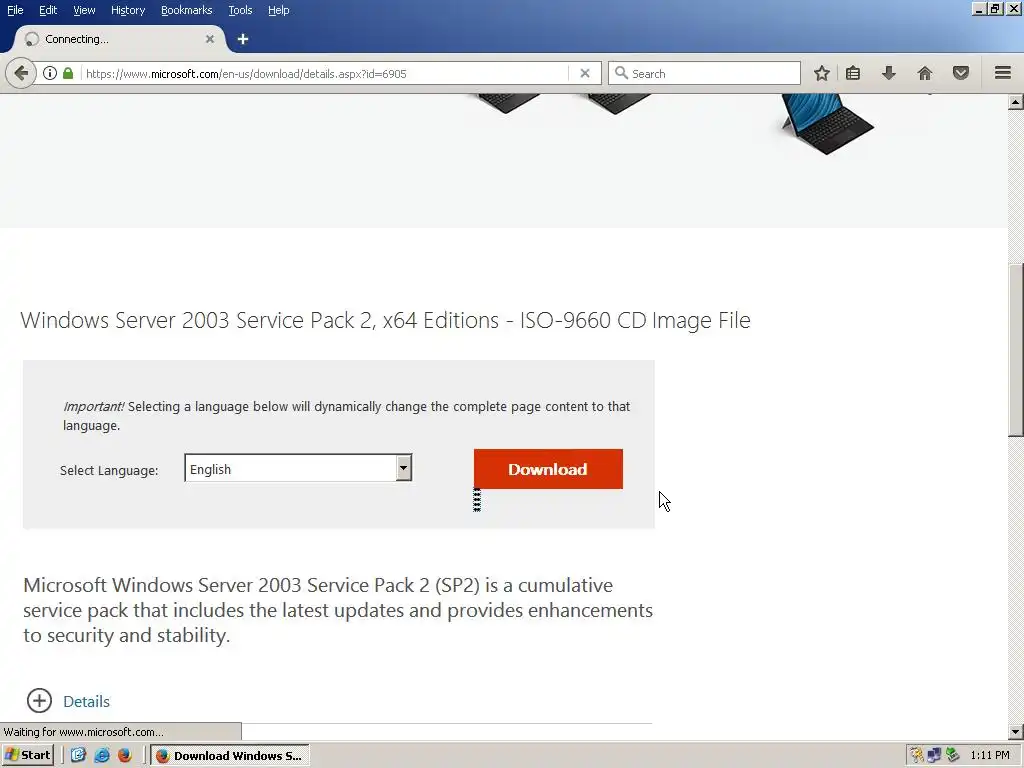Click 'Waiting for www.microsoft.com...' status text
Screen dimensions: 1024x768
(x=84, y=732)
